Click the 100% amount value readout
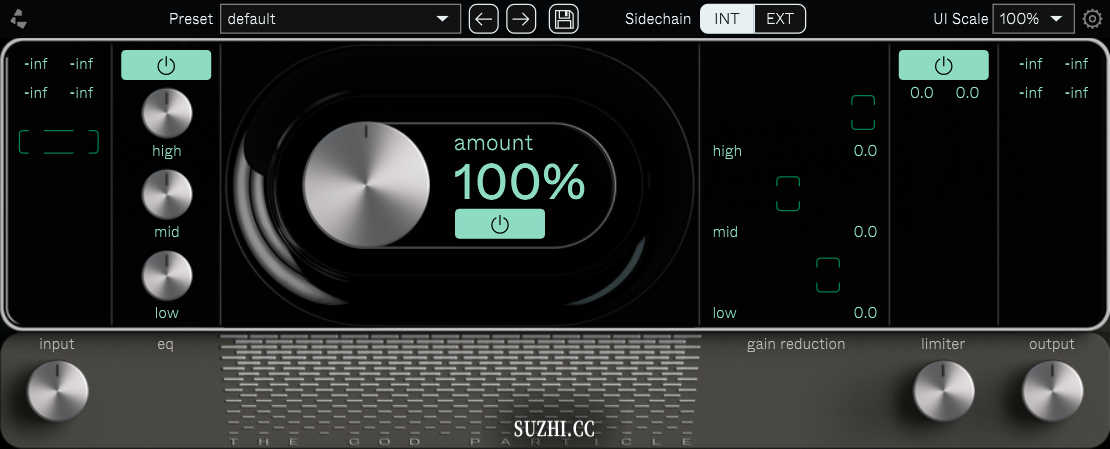 [519, 181]
